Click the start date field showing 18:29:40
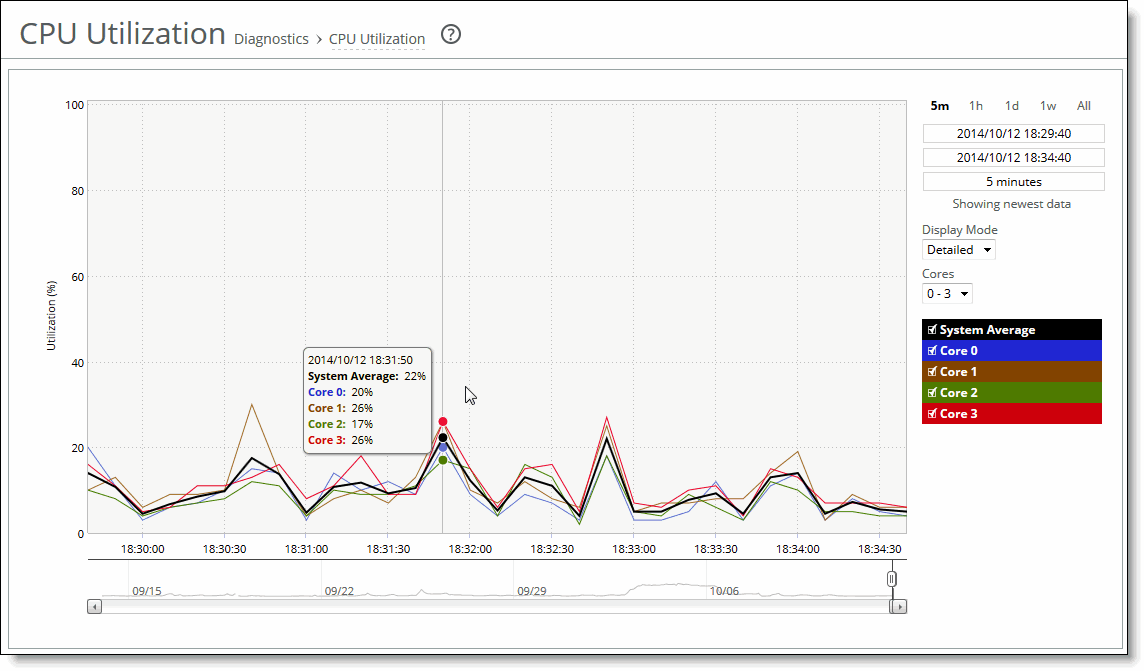The image size is (1144, 671). 1013,133
